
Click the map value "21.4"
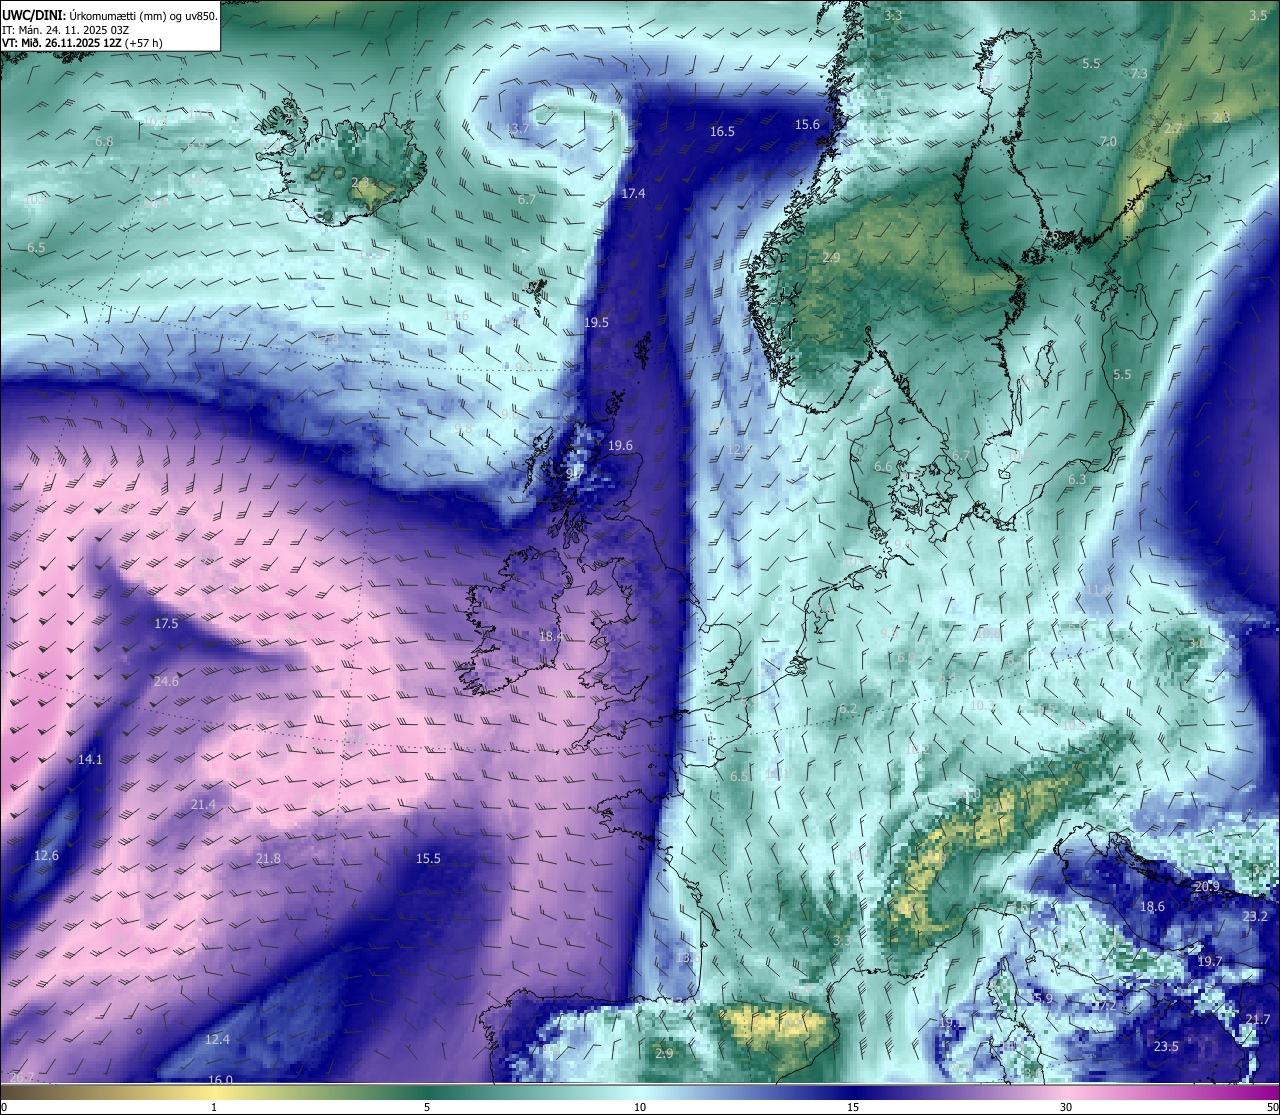pyautogui.click(x=203, y=804)
